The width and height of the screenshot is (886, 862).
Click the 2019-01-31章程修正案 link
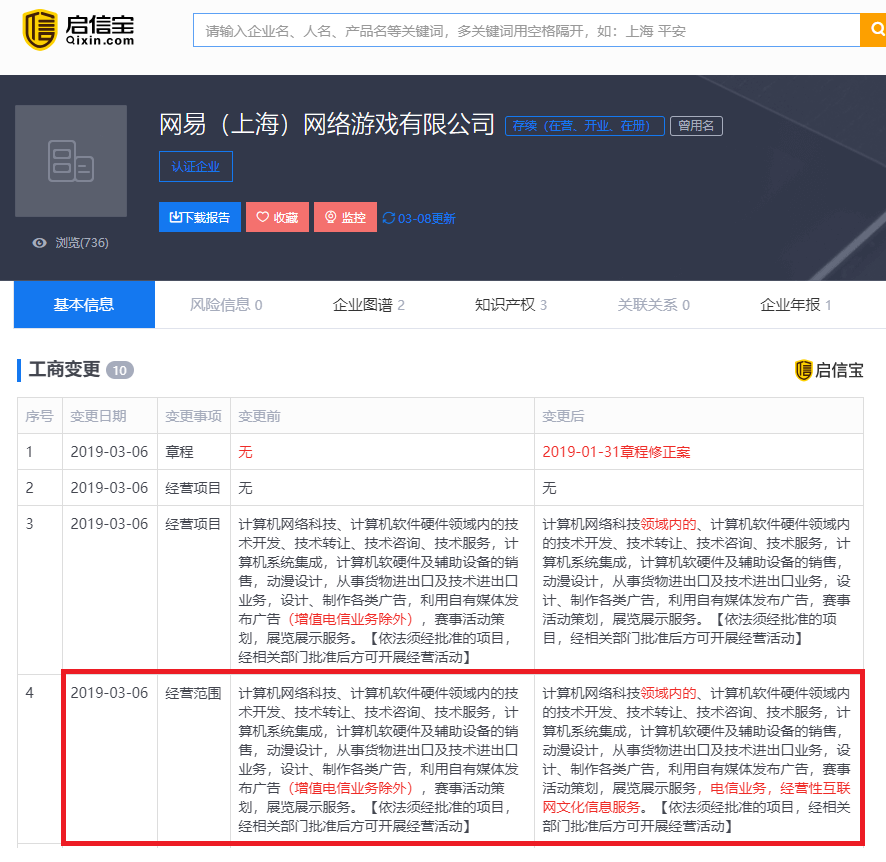[x=616, y=452]
